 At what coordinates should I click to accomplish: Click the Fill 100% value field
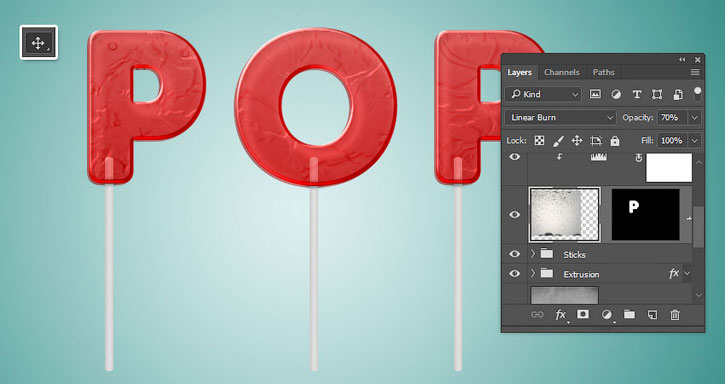pyautogui.click(x=672, y=141)
